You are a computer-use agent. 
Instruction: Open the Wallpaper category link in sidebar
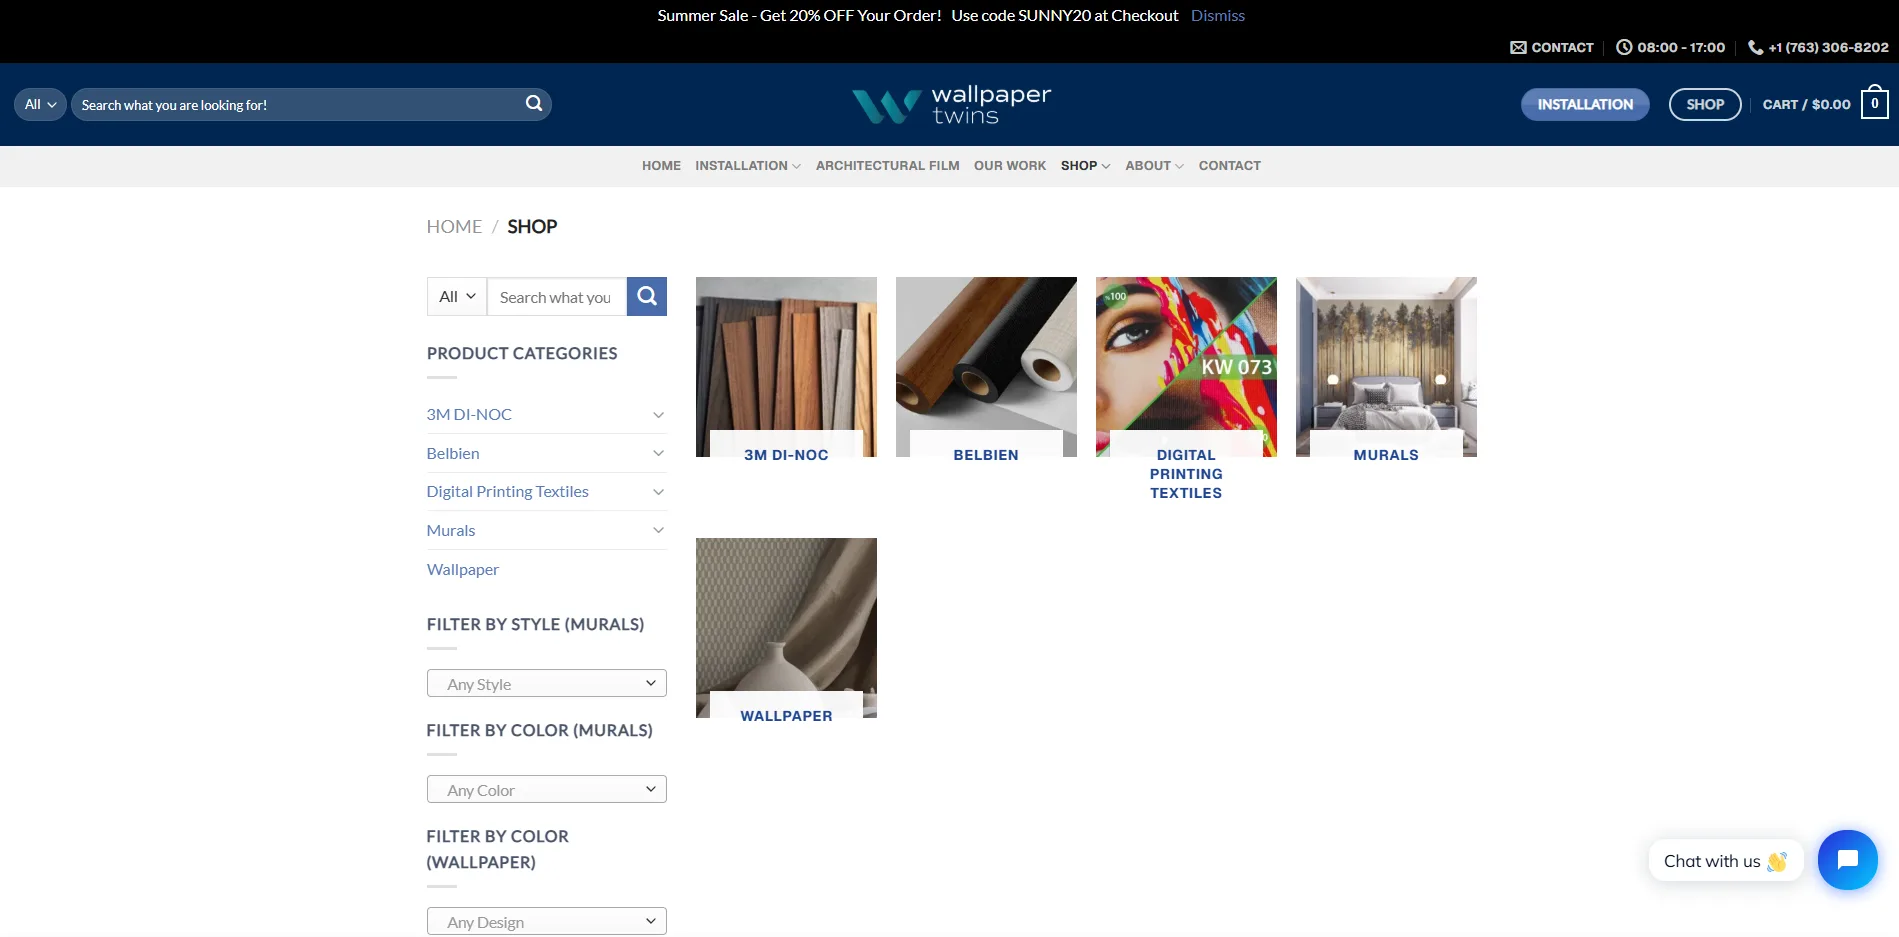pos(462,570)
